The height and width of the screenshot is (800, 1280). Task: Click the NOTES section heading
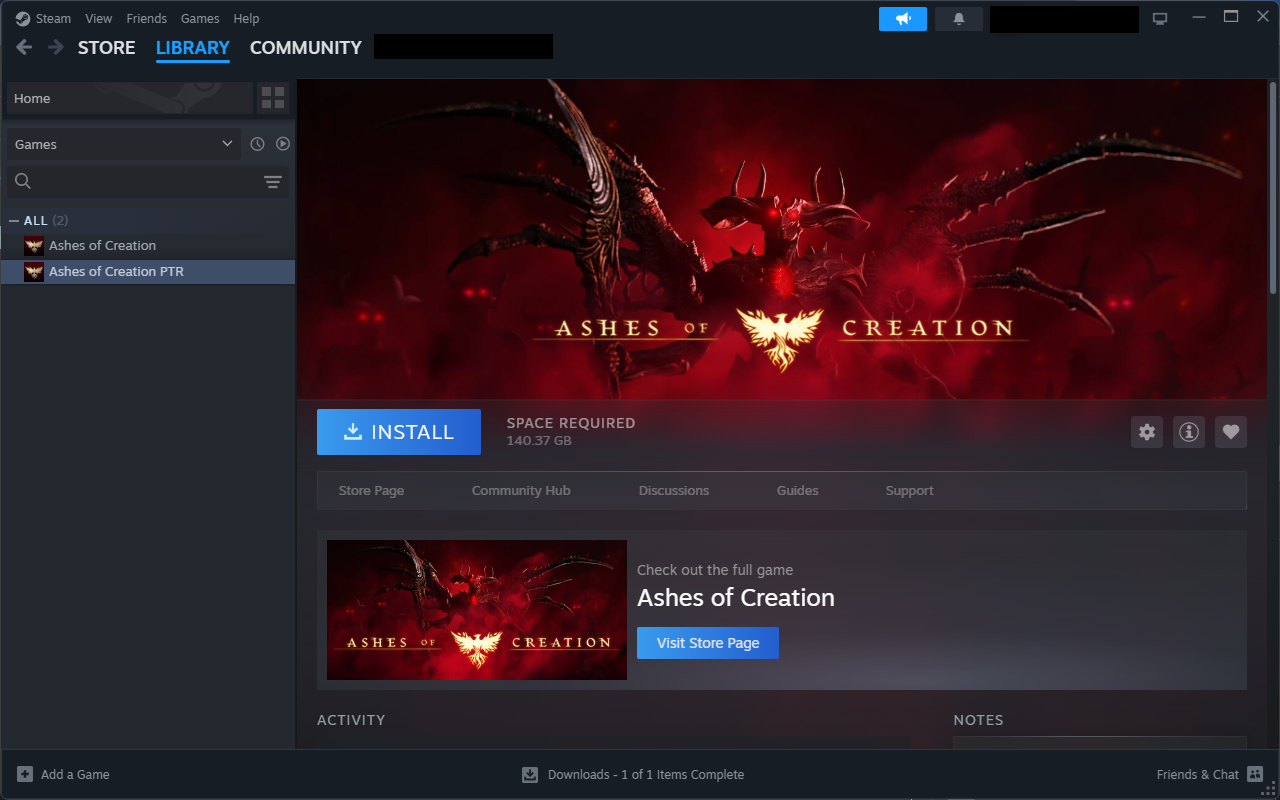click(978, 720)
